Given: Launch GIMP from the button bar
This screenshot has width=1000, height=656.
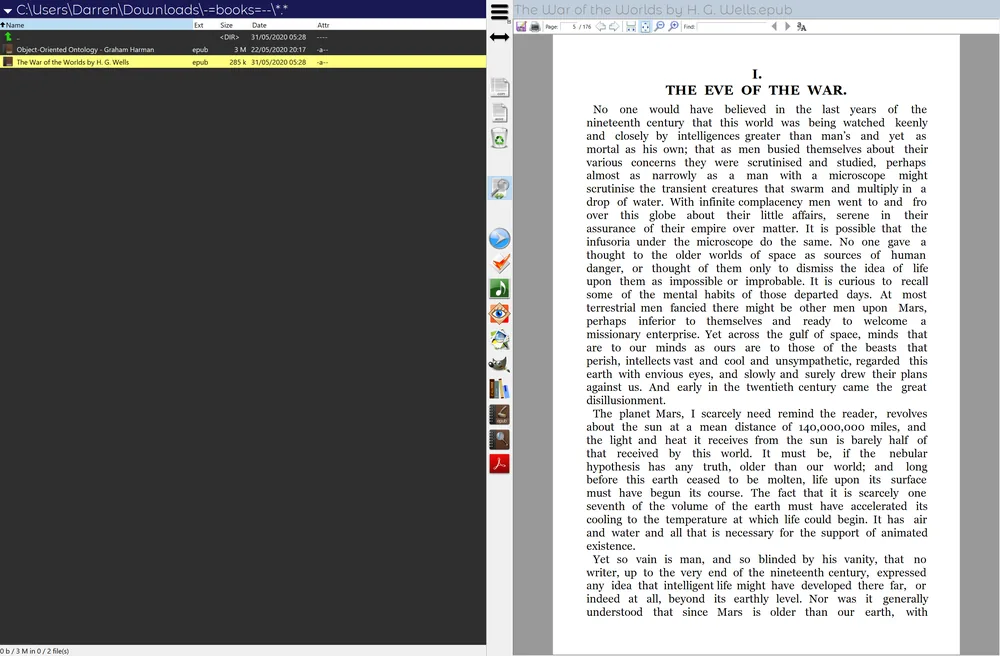Looking at the screenshot, I should point(499,364).
